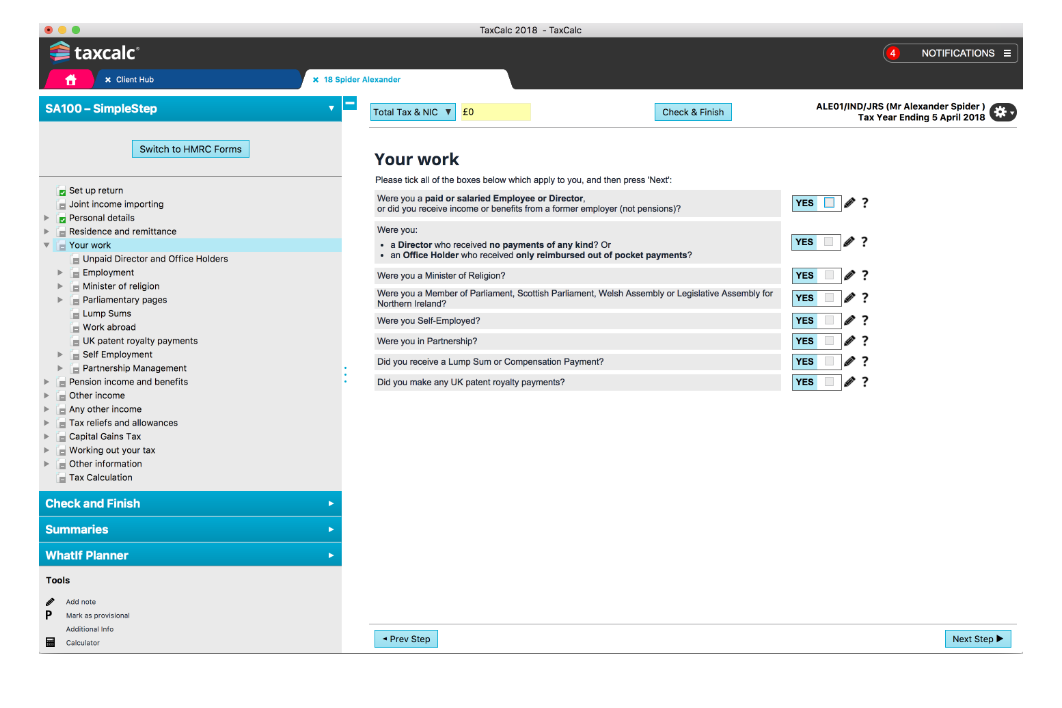Tick YES for Were you Self-Employed
1062x708 pixels.
click(829, 321)
